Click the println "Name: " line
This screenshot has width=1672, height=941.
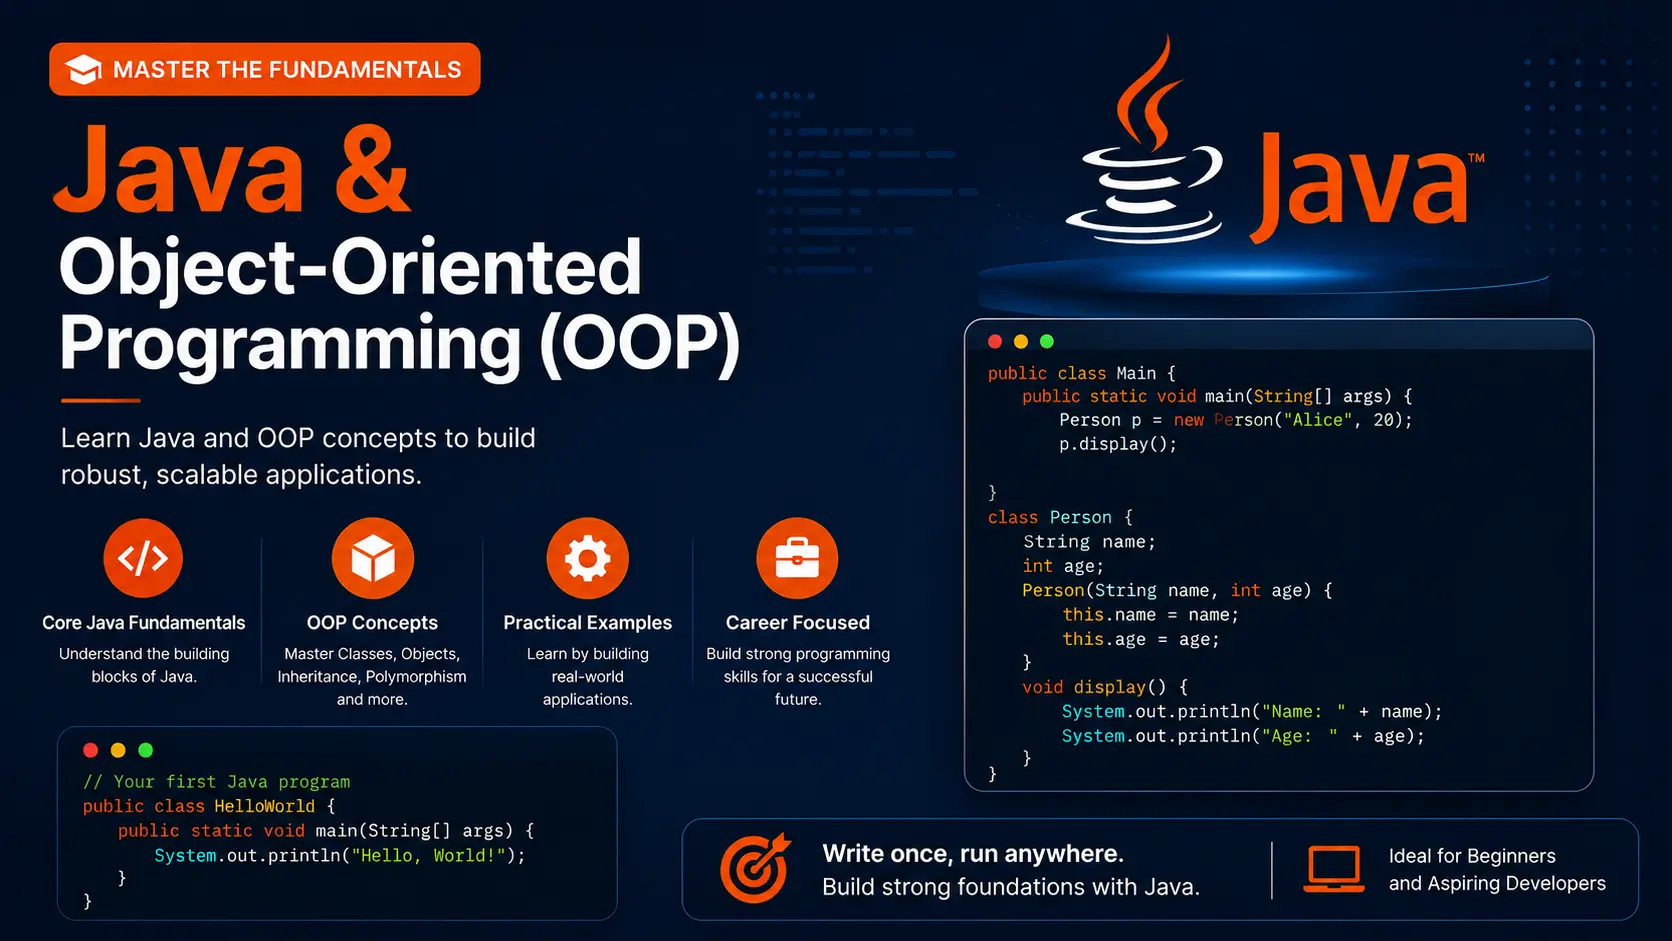(1252, 712)
